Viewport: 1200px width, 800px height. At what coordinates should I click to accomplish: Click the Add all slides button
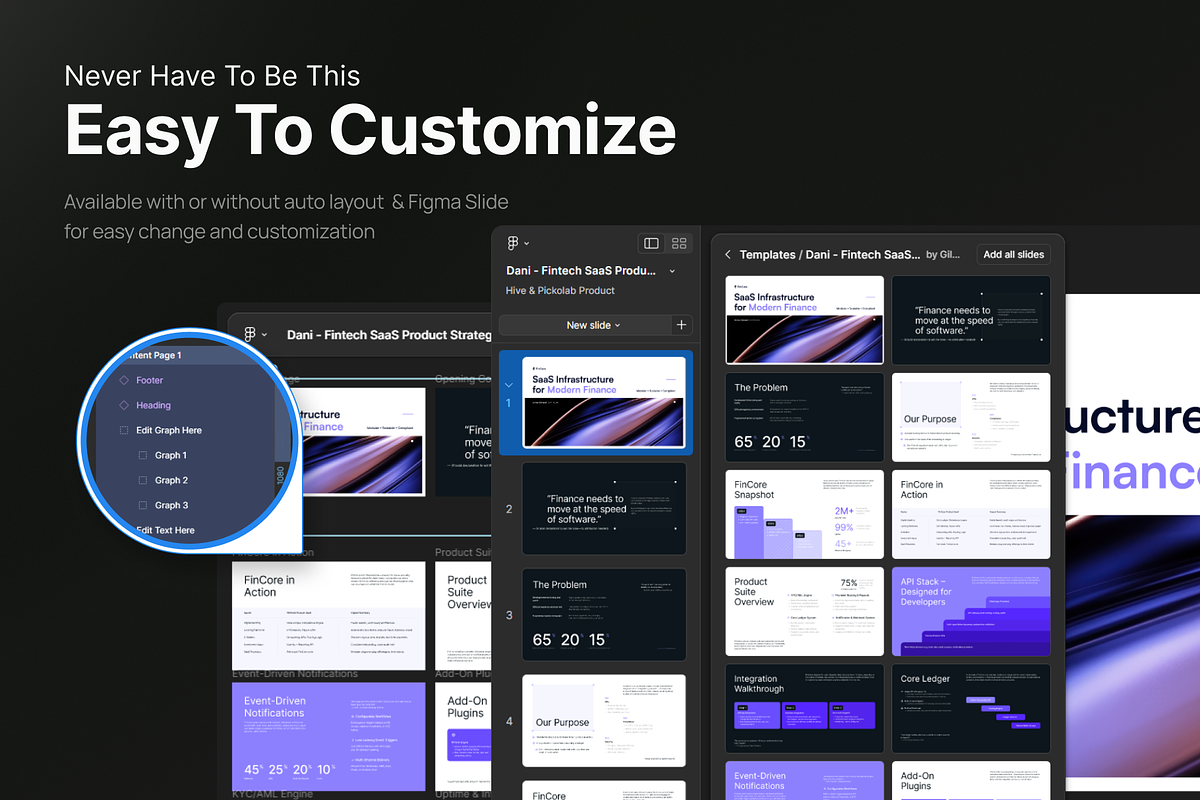click(1014, 254)
